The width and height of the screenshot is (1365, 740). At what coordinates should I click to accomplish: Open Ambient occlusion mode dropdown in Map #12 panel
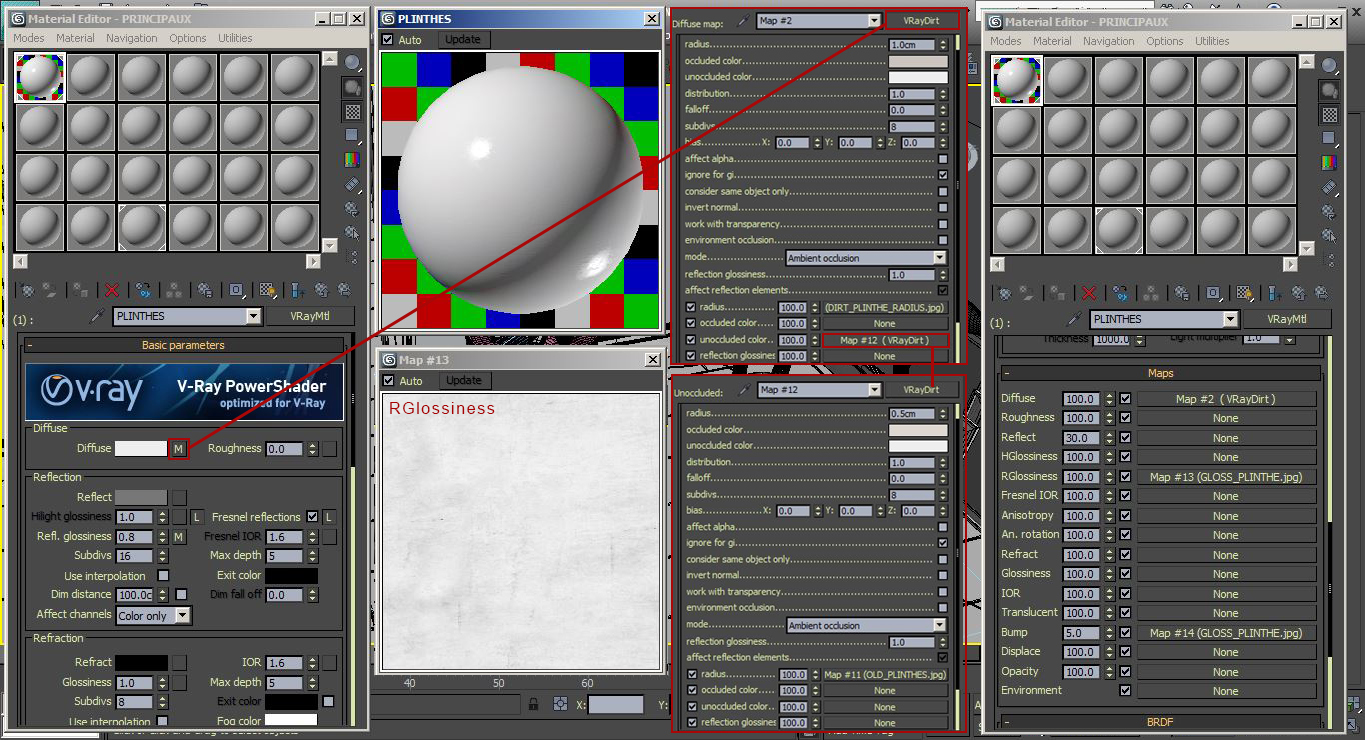pos(939,625)
